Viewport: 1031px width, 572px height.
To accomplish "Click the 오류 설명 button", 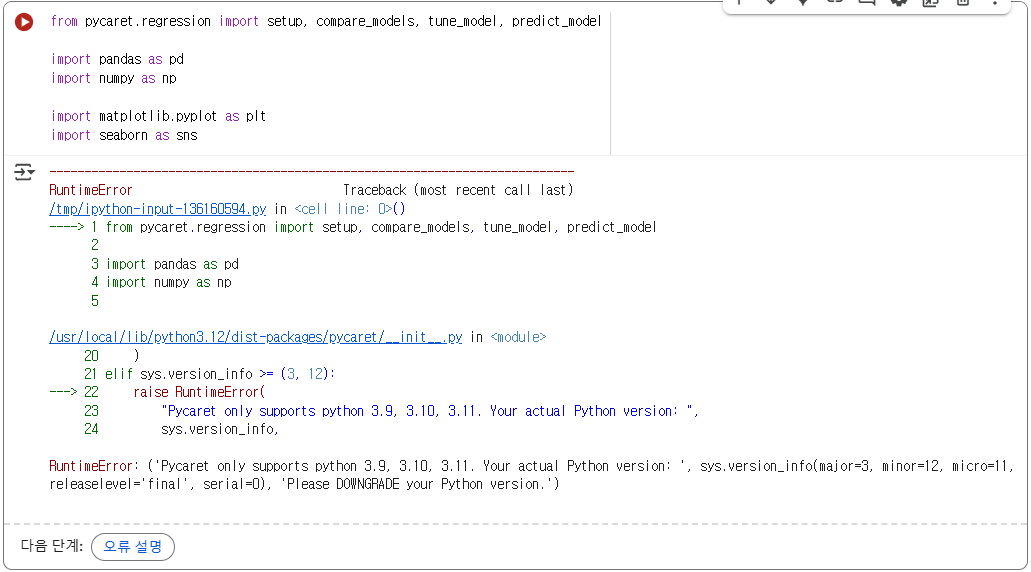I will 133,546.
